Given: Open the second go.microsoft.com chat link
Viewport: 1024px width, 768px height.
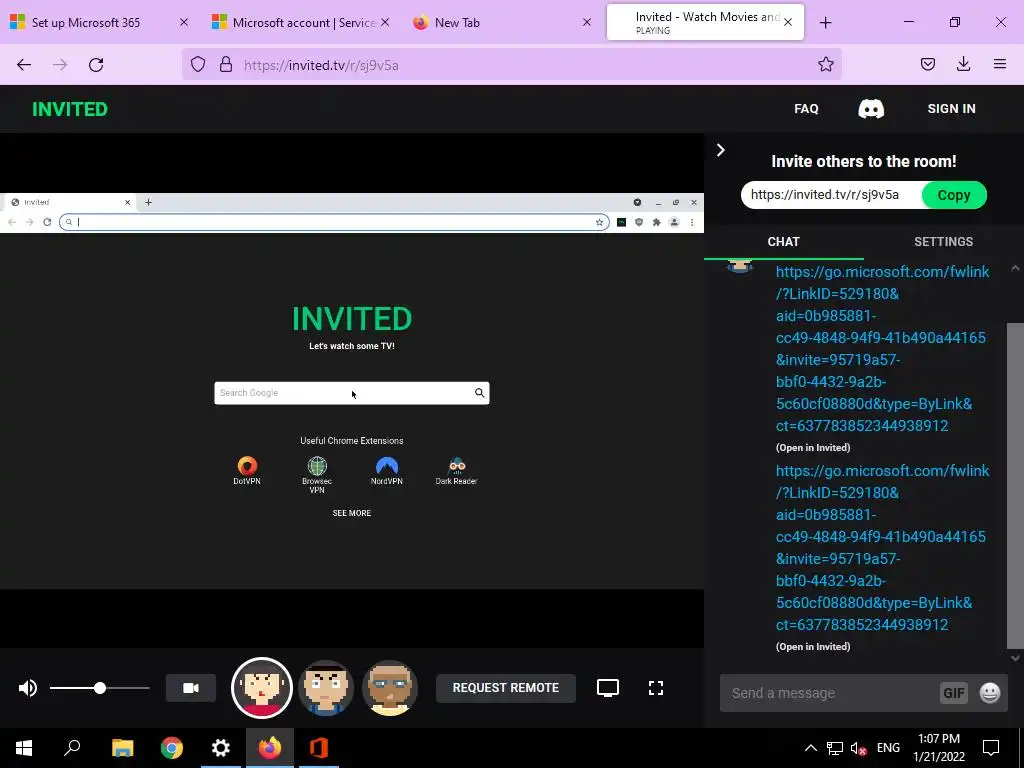Looking at the screenshot, I should [882, 547].
